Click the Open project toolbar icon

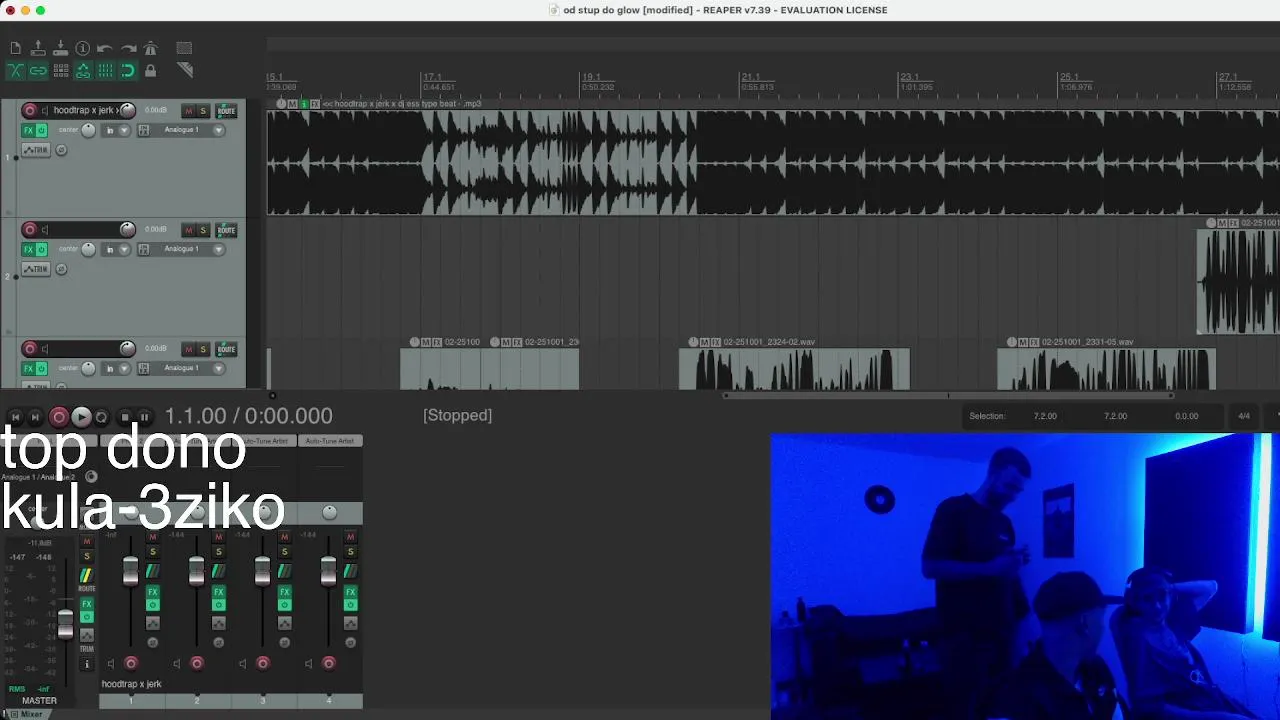click(38, 48)
